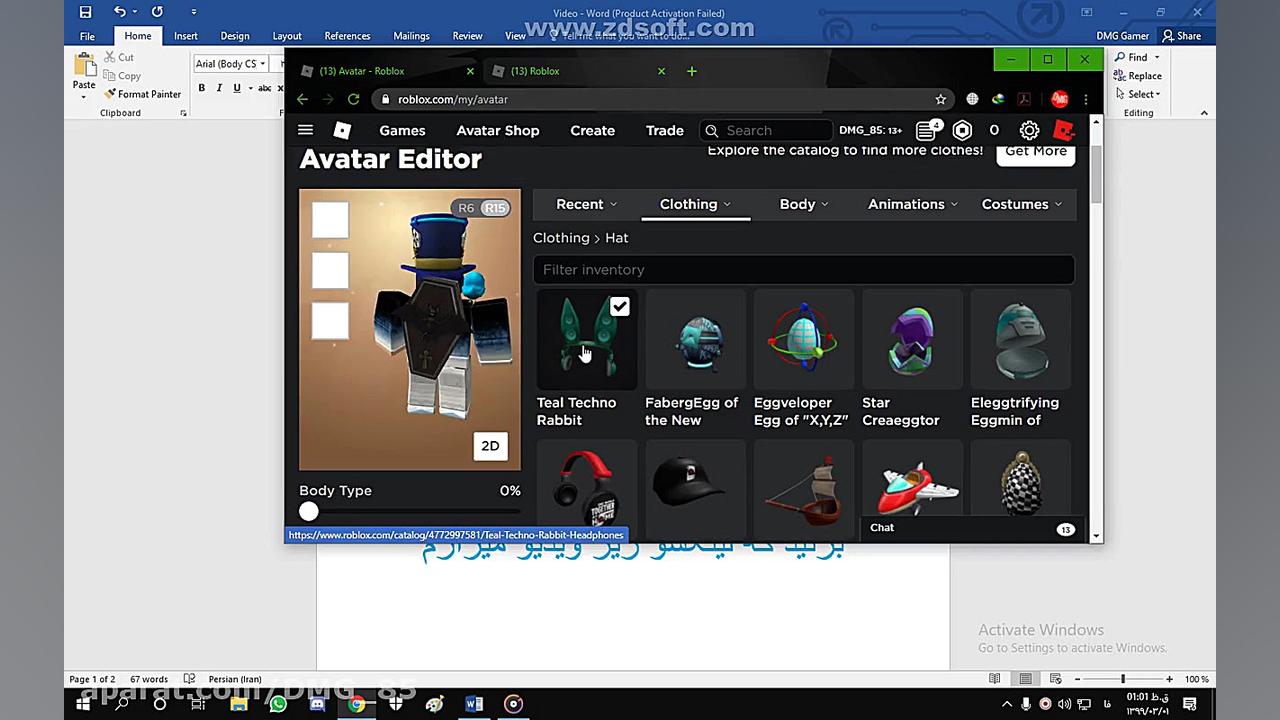1280x720 pixels.
Task: Apply italic formatting in Word
Action: click(x=219, y=88)
